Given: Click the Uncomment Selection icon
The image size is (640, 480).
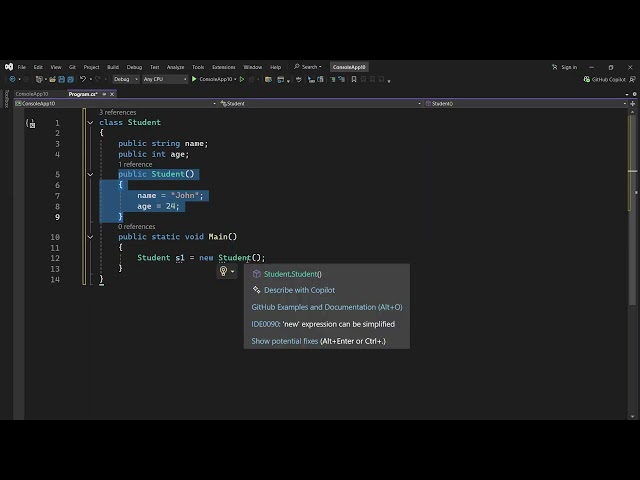Looking at the screenshot, I should (341, 79).
